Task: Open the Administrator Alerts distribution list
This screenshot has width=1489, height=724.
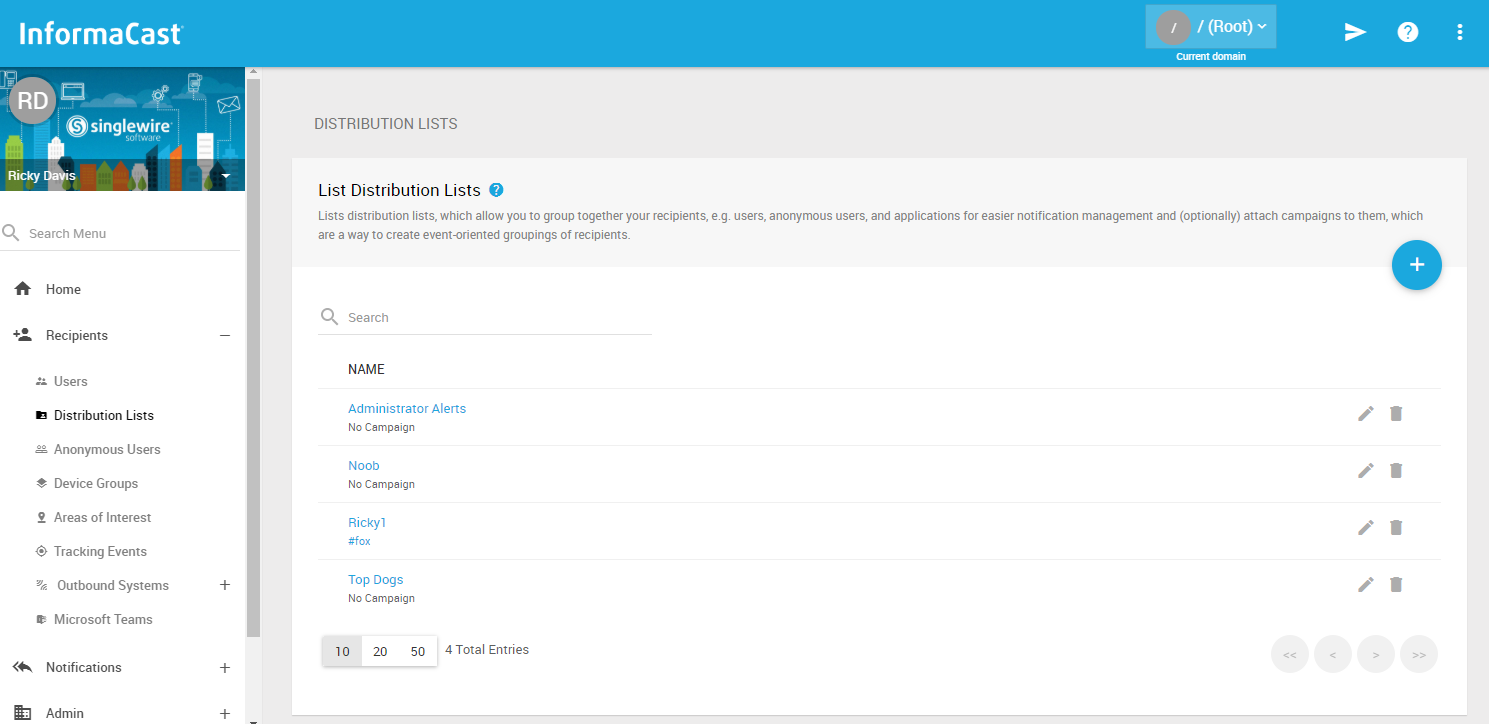Action: pyautogui.click(x=407, y=408)
